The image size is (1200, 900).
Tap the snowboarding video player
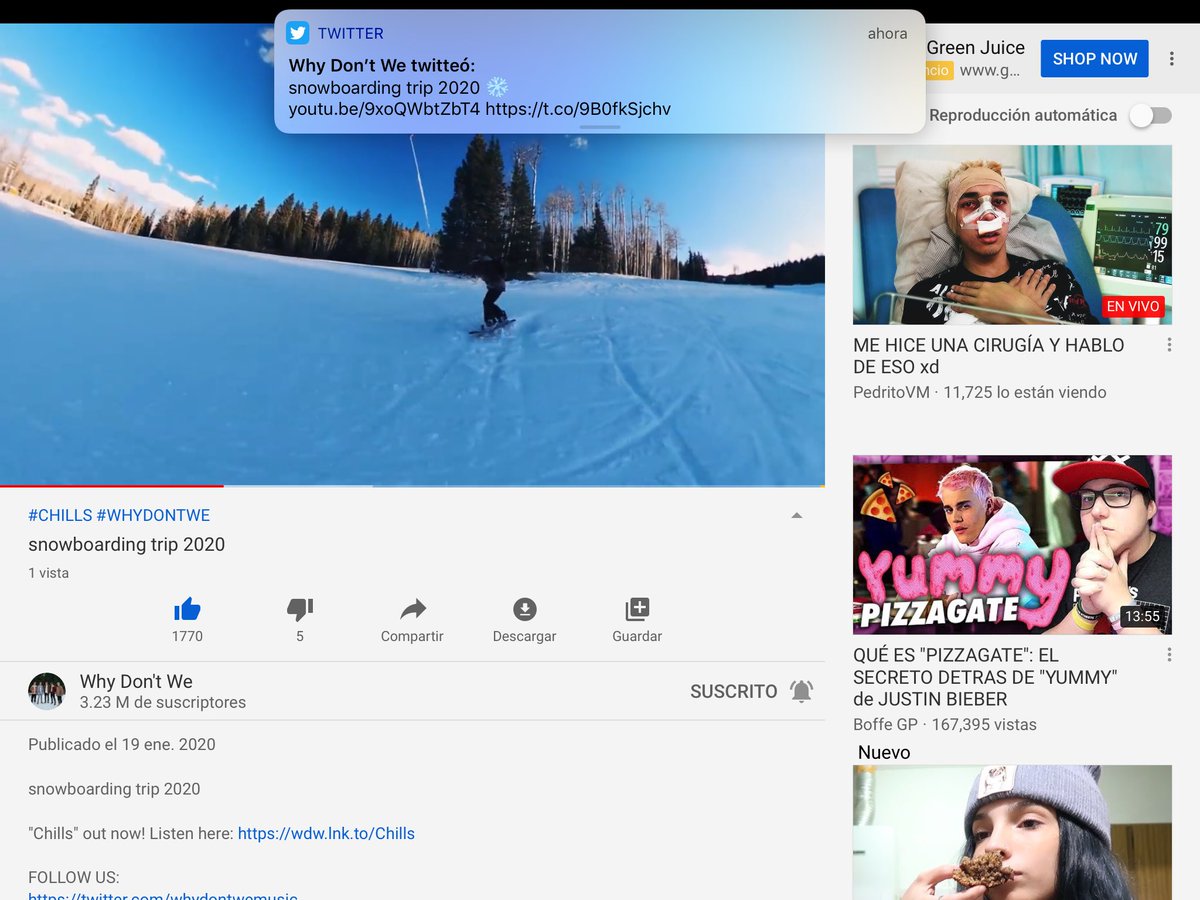click(x=412, y=254)
